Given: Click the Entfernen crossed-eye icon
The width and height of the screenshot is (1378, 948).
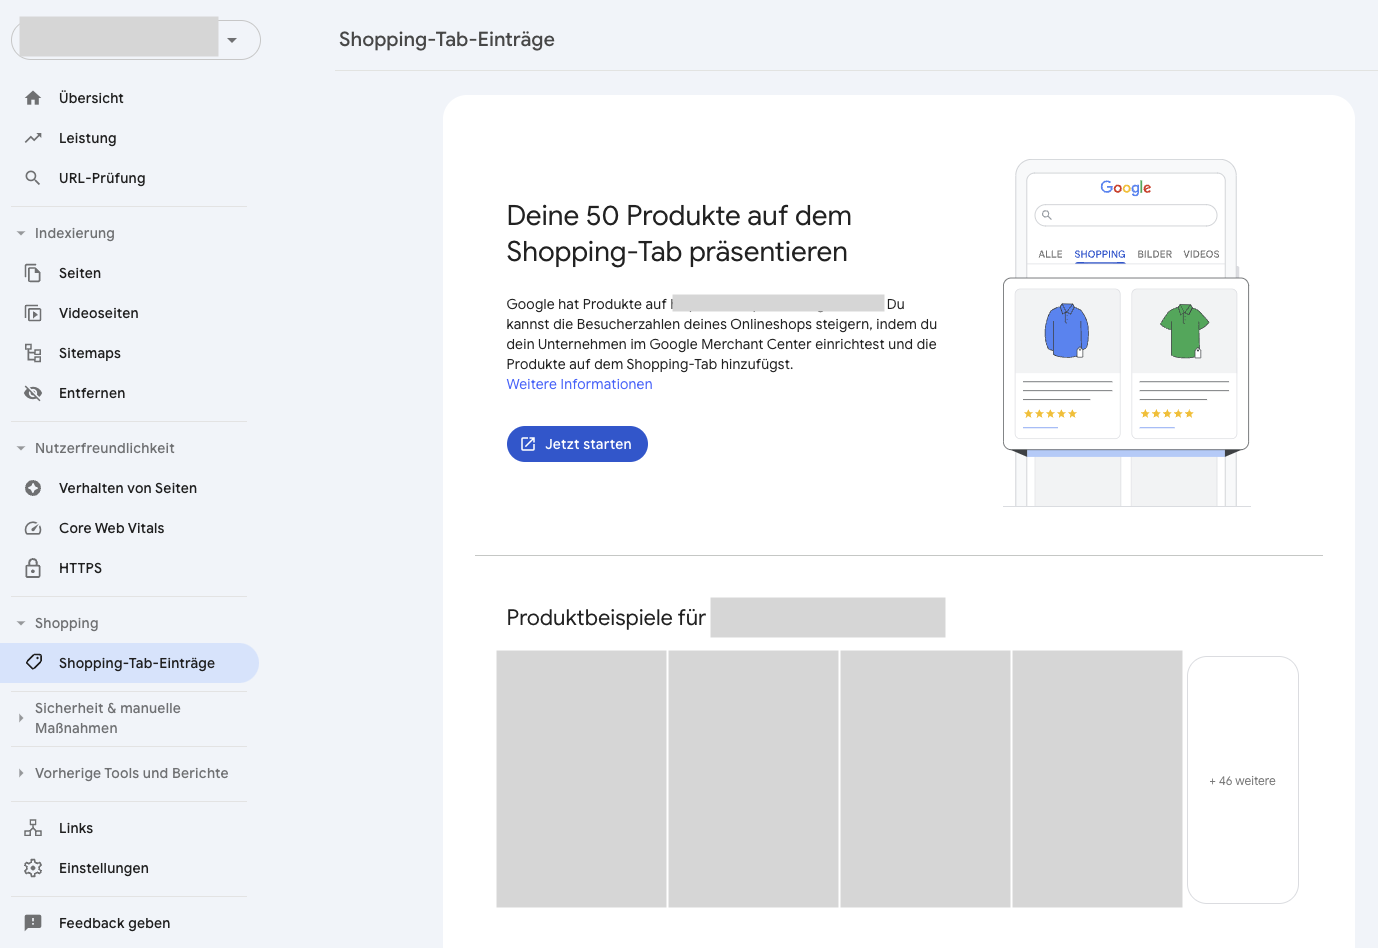Looking at the screenshot, I should [x=33, y=393].
